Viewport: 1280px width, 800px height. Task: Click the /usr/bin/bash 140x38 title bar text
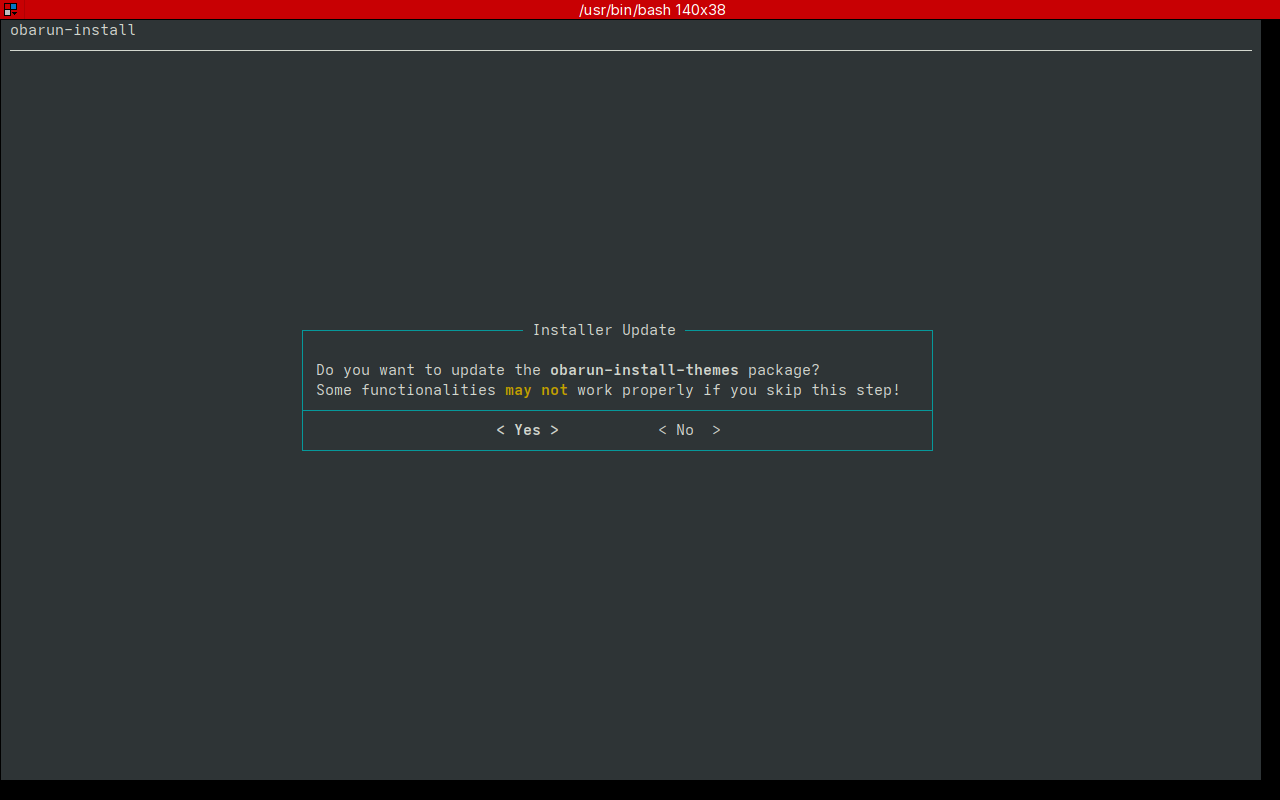pos(652,10)
